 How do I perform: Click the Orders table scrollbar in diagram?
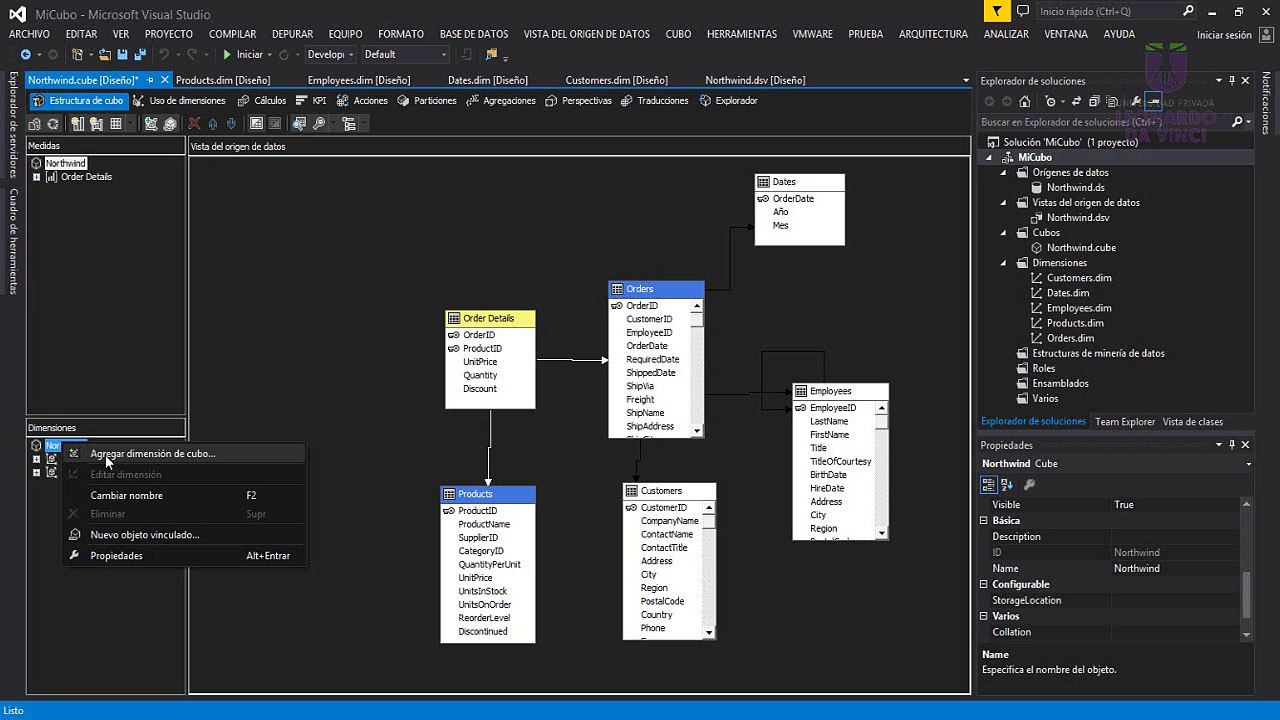[697, 367]
